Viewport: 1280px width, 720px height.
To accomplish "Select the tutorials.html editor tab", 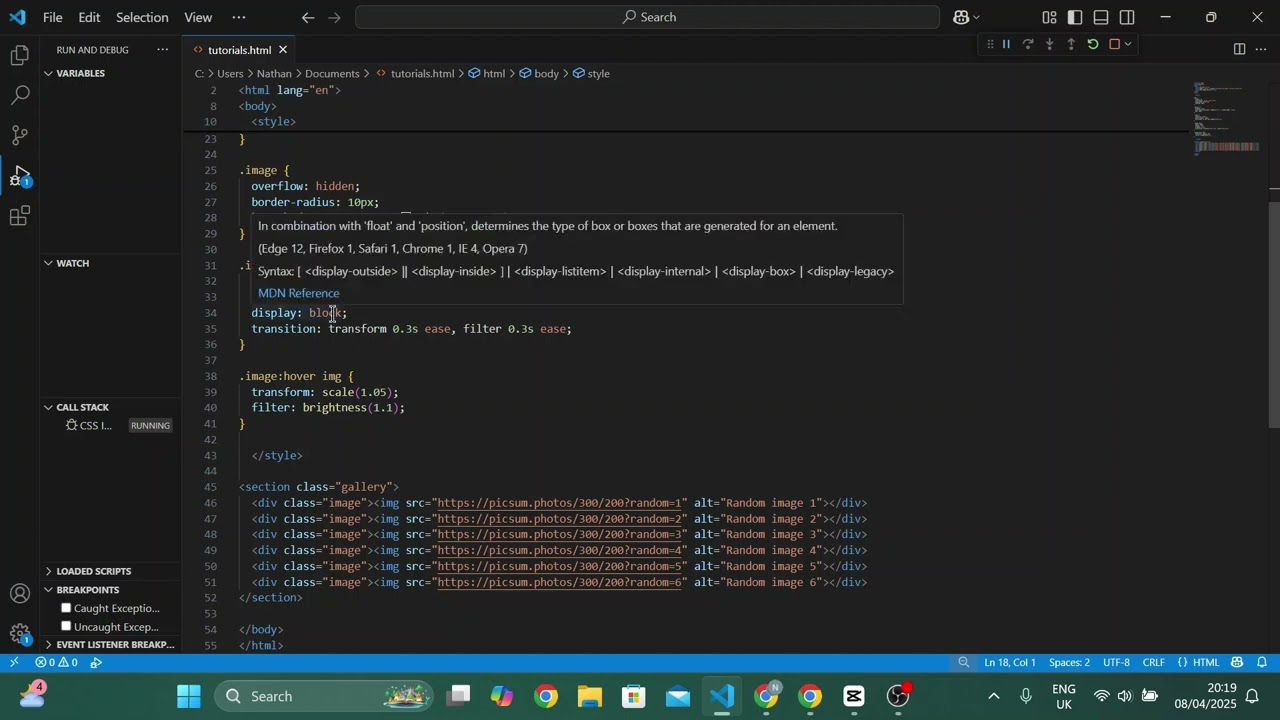I will 240,50.
